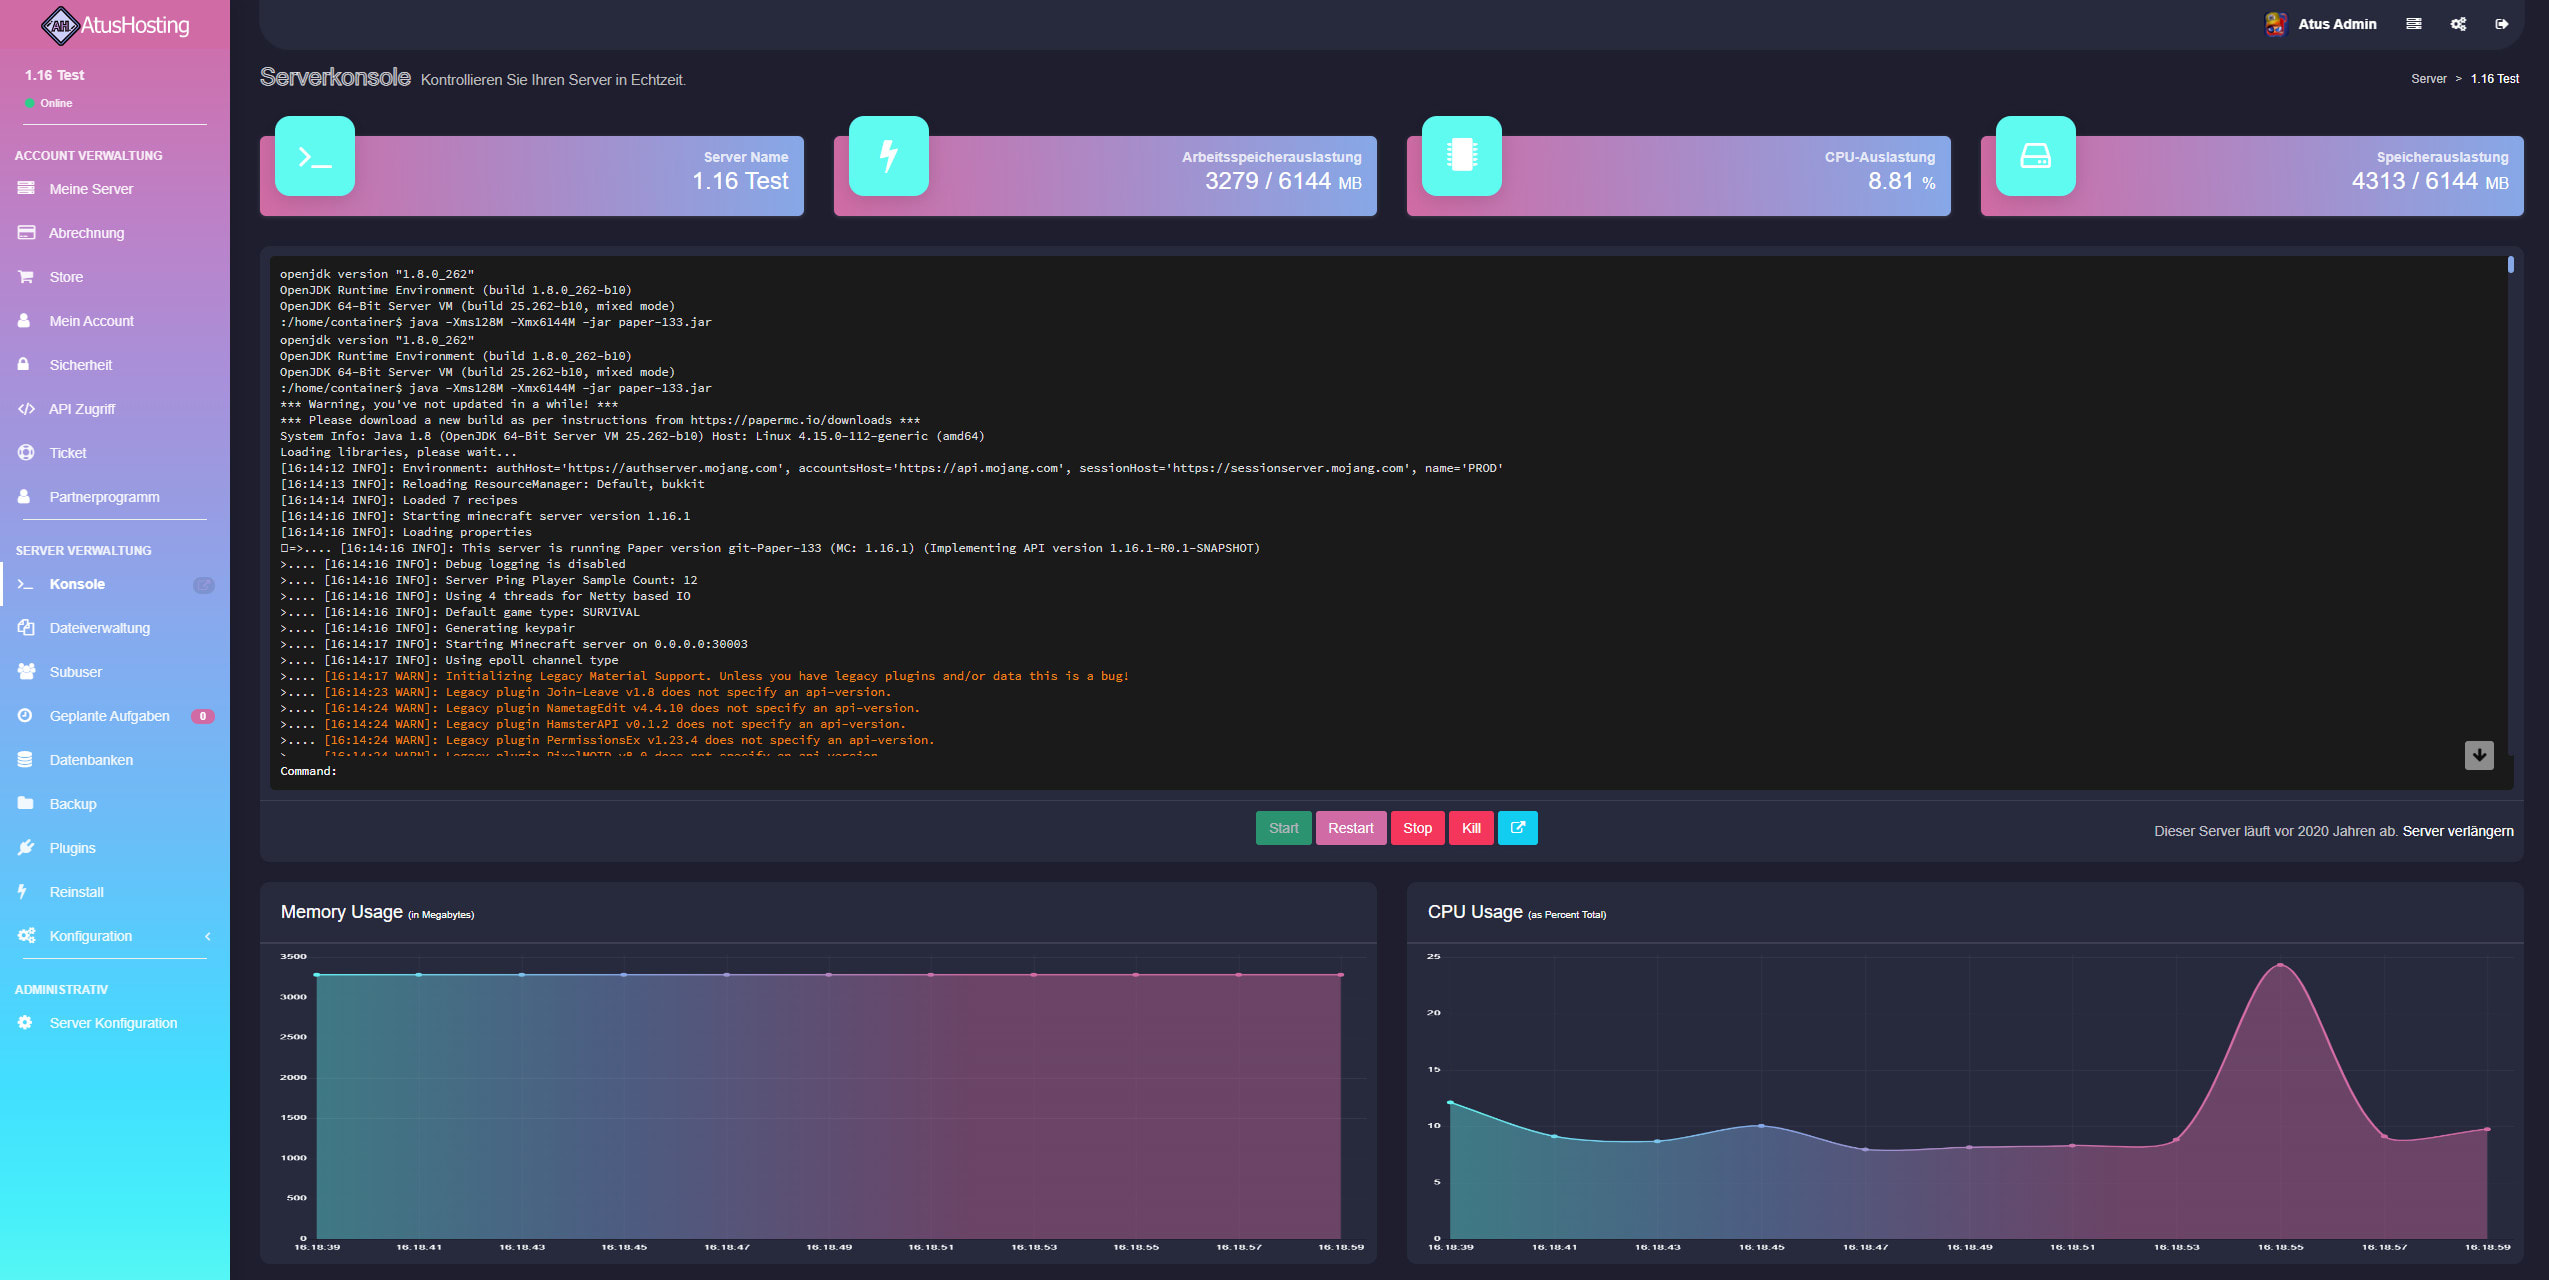Open Meine Server list icon

click(x=26, y=189)
